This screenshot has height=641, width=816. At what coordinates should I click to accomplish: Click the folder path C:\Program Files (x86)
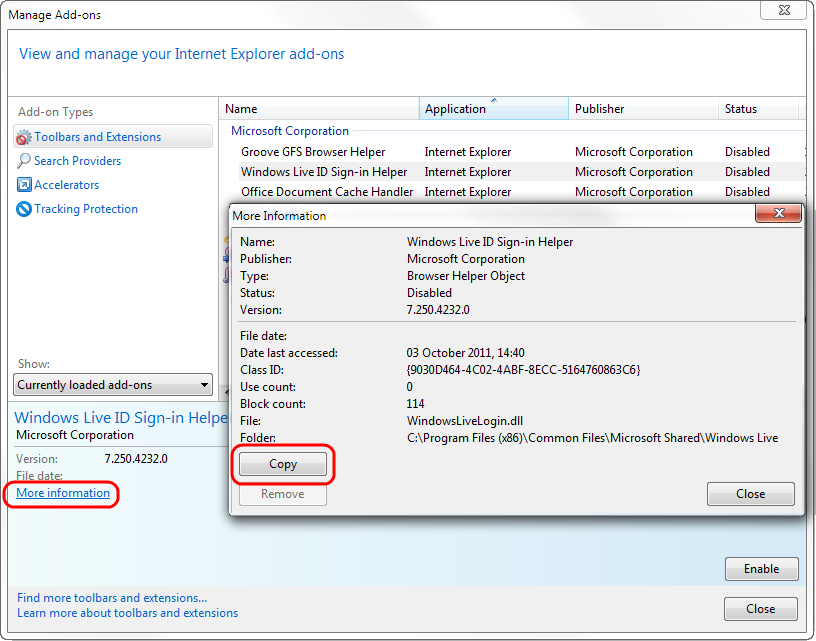coord(592,438)
